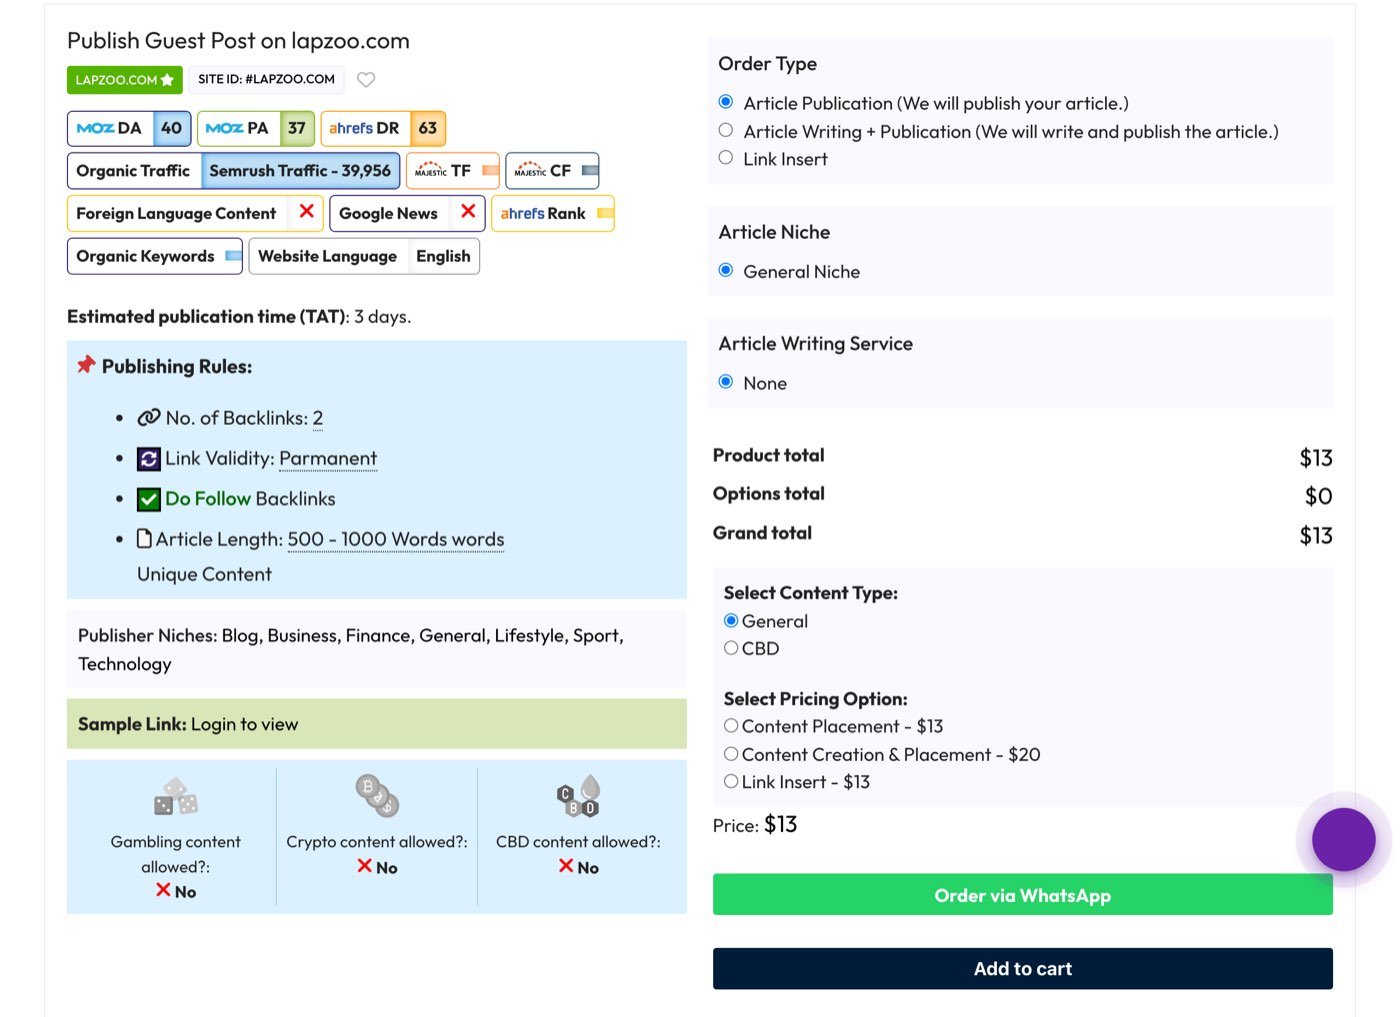
Task: Click the crypto coins icon
Action: click(x=377, y=796)
